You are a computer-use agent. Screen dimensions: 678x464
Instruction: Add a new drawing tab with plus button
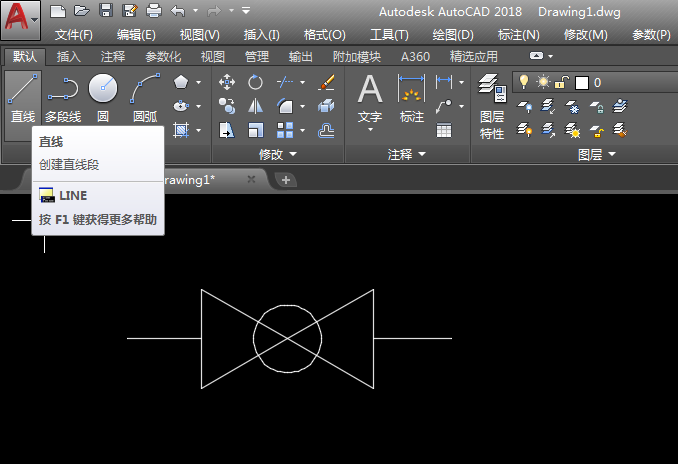pos(286,179)
